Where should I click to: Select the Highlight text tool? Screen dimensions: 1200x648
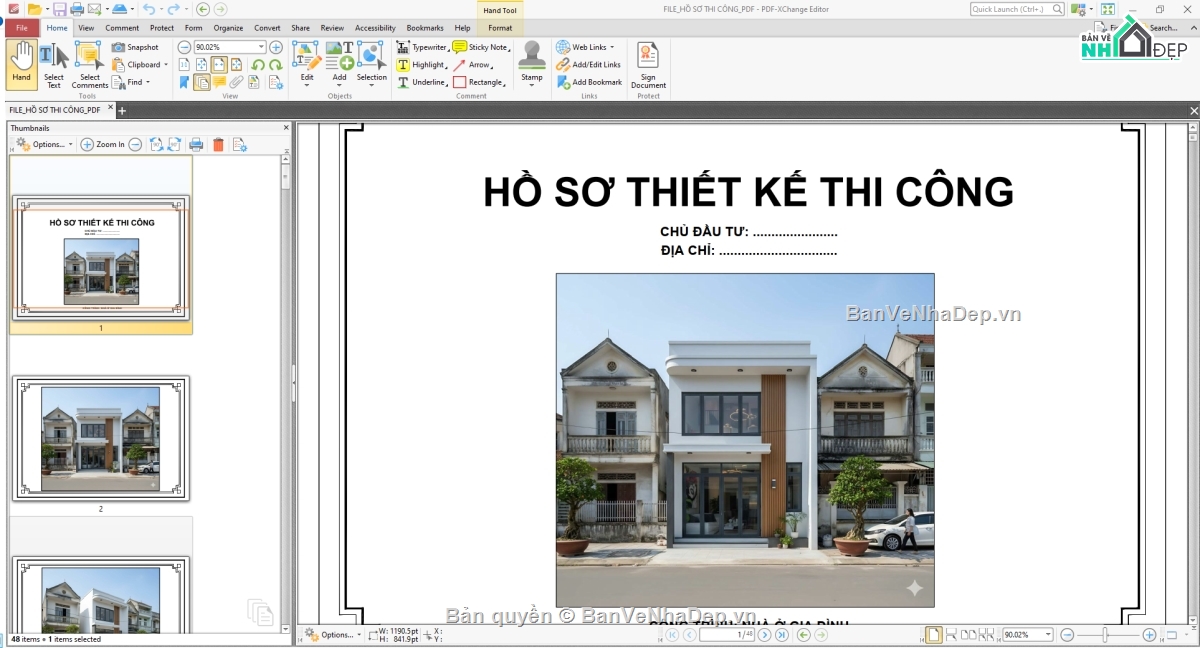(422, 64)
